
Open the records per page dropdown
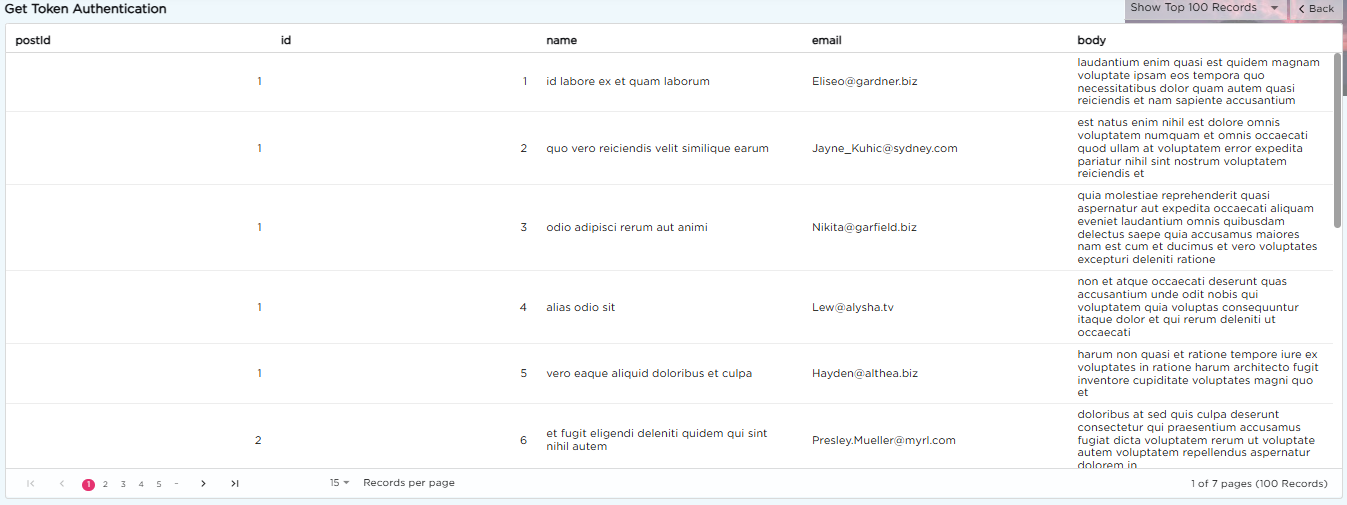click(339, 483)
